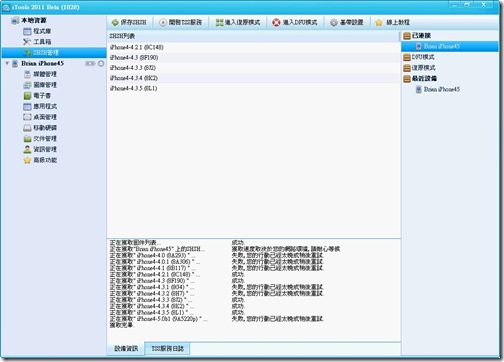Open 文件管理 file management folder icon

(x=27, y=139)
